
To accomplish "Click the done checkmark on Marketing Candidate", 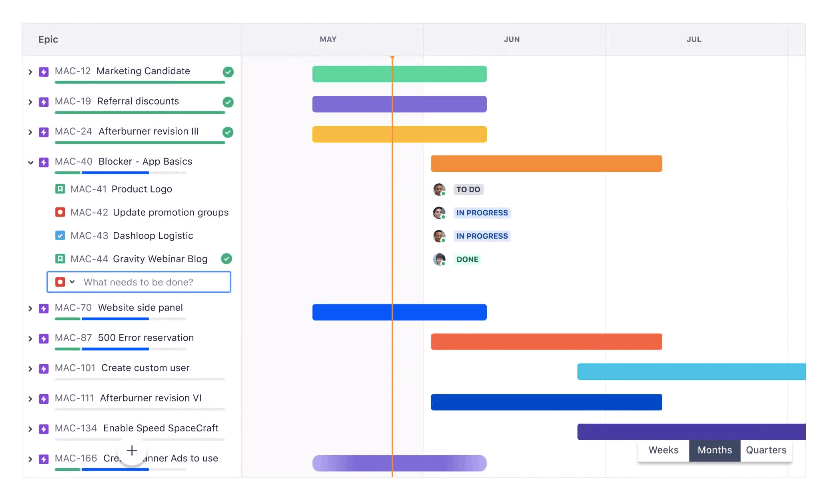I will (228, 72).
